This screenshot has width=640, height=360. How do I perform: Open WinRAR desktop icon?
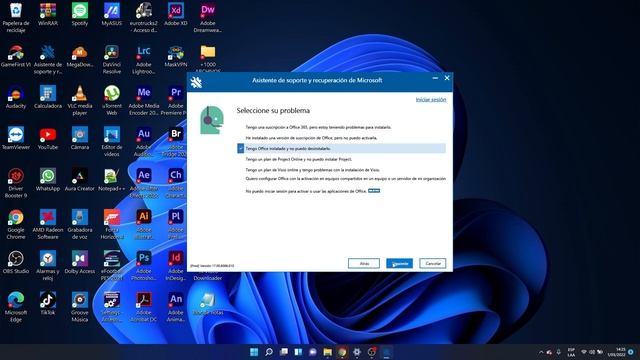point(48,15)
